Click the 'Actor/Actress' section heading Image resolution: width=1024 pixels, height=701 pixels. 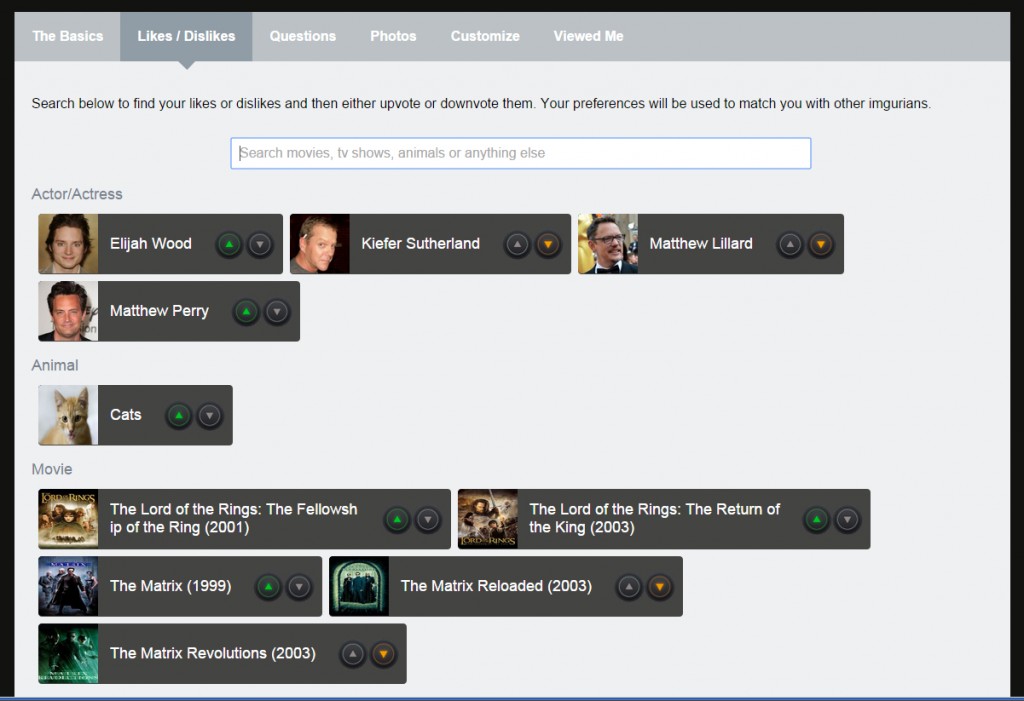(77, 194)
